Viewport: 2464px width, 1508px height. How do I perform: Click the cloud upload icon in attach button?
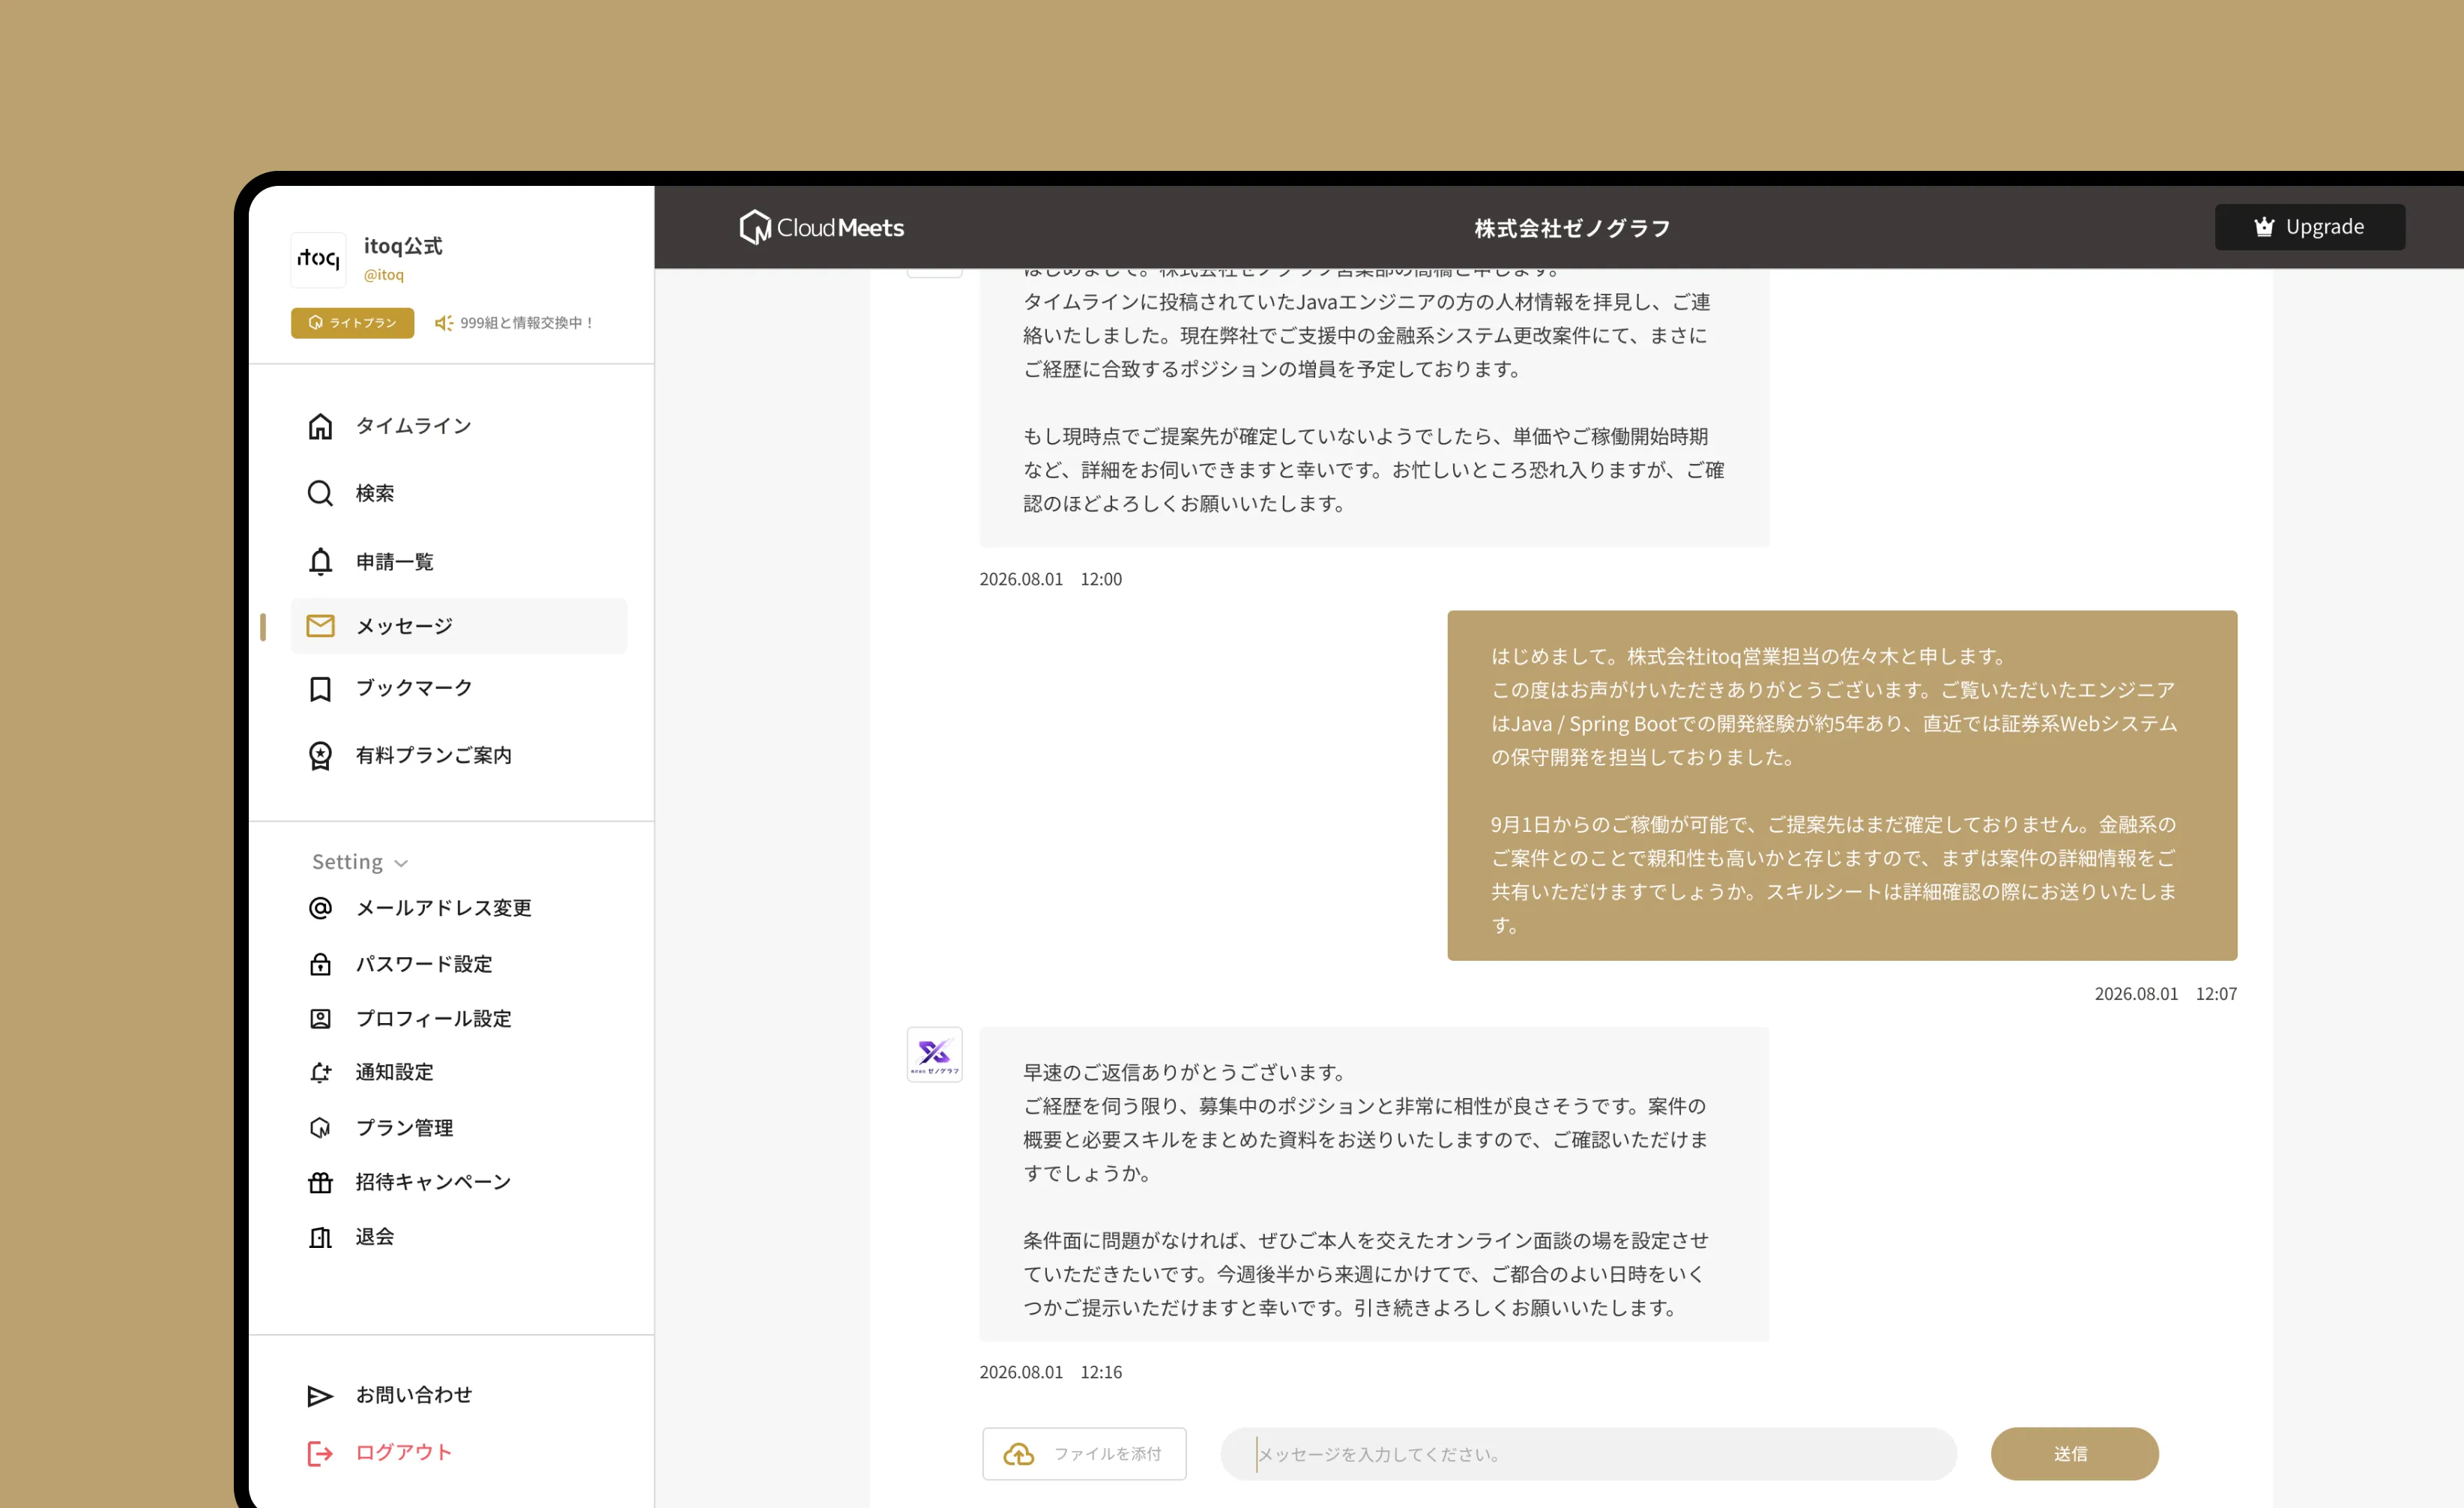(x=1019, y=1454)
